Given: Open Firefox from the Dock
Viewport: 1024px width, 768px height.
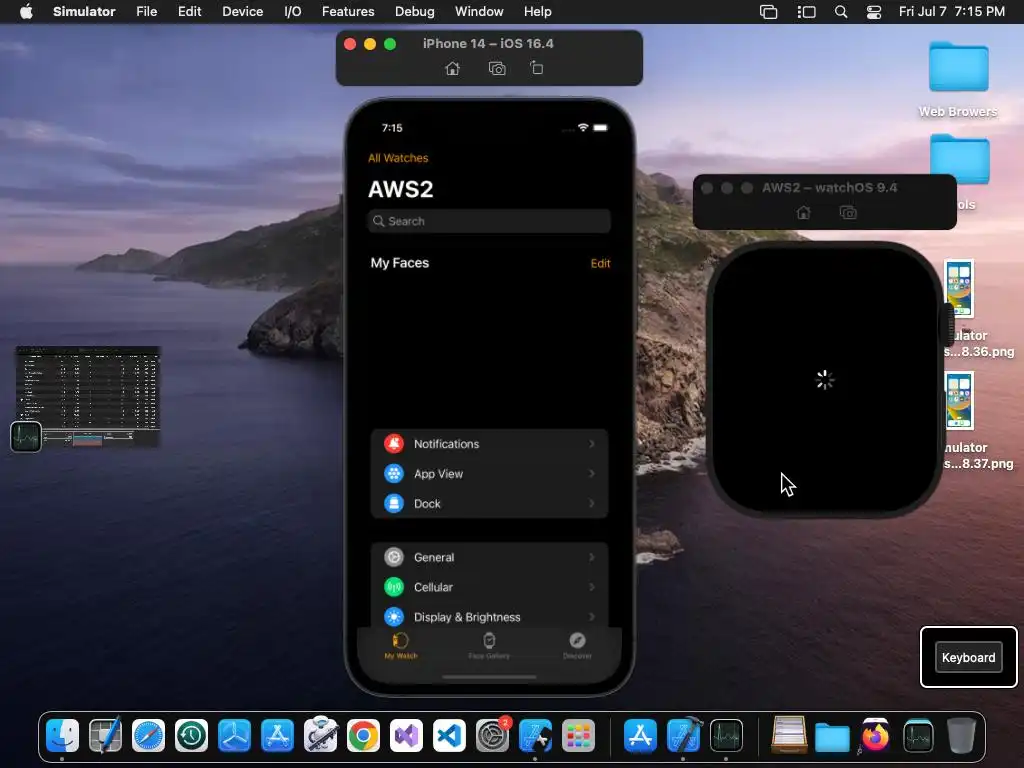Looking at the screenshot, I should click(x=875, y=736).
